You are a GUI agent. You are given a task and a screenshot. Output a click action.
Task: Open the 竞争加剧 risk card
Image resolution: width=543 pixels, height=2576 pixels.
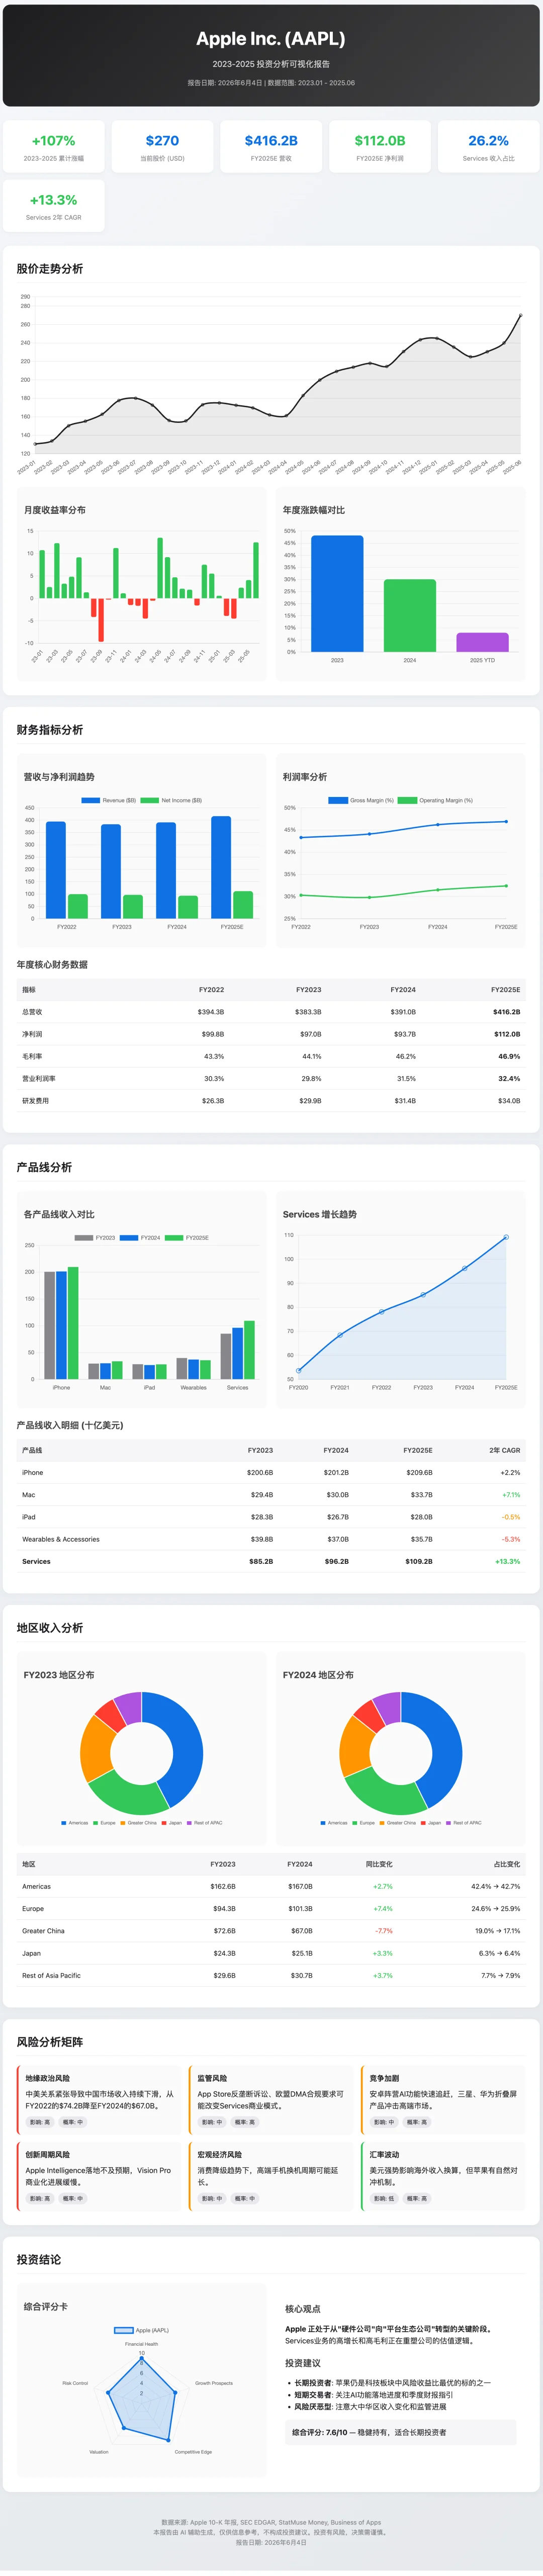(x=443, y=2100)
